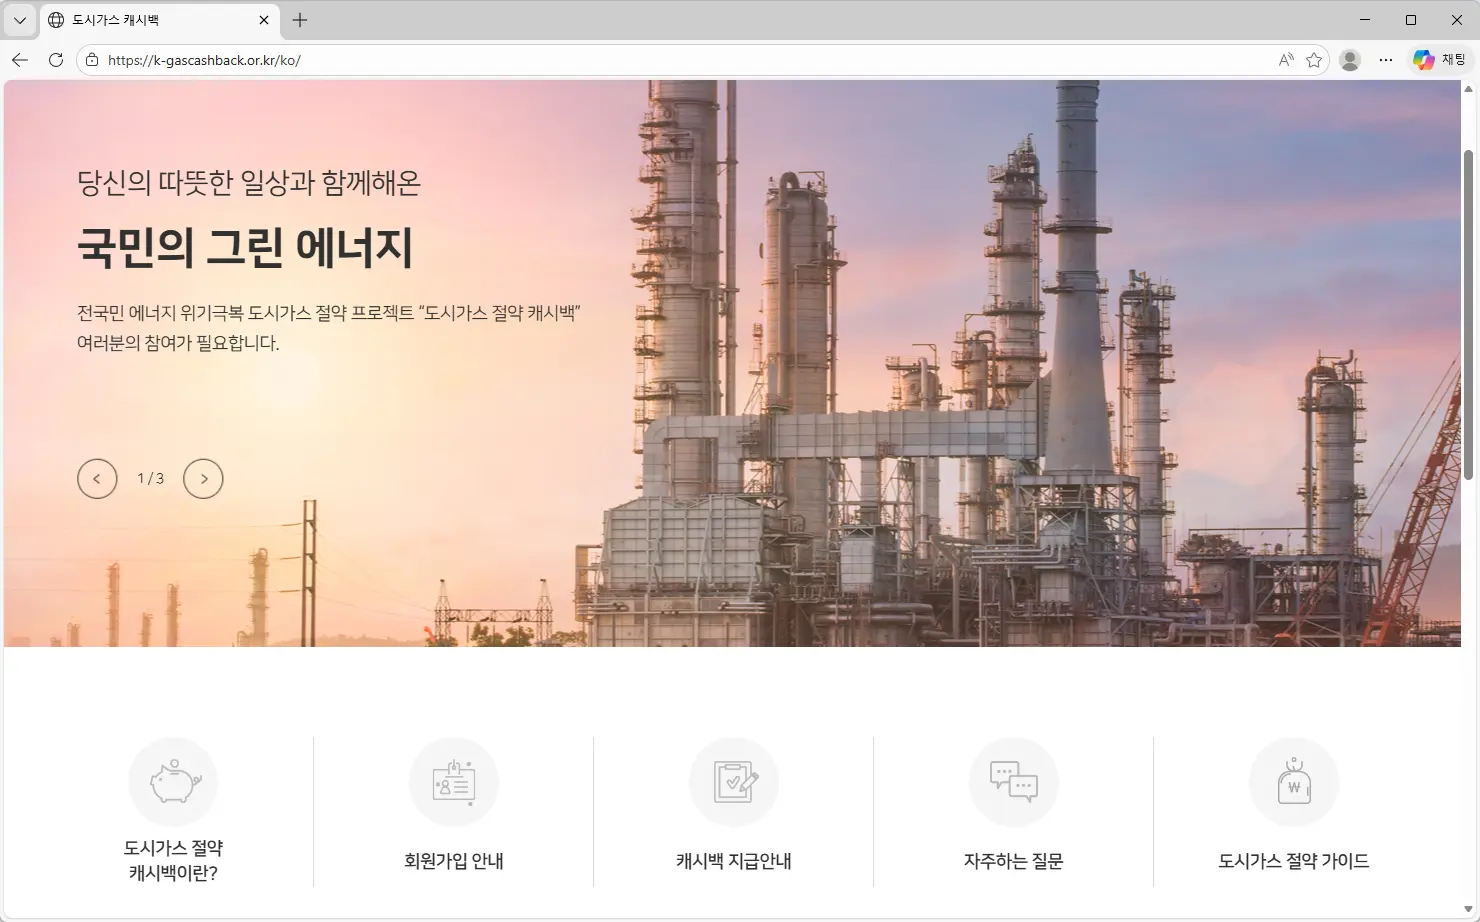Open the browser profile account icon

click(x=1349, y=59)
